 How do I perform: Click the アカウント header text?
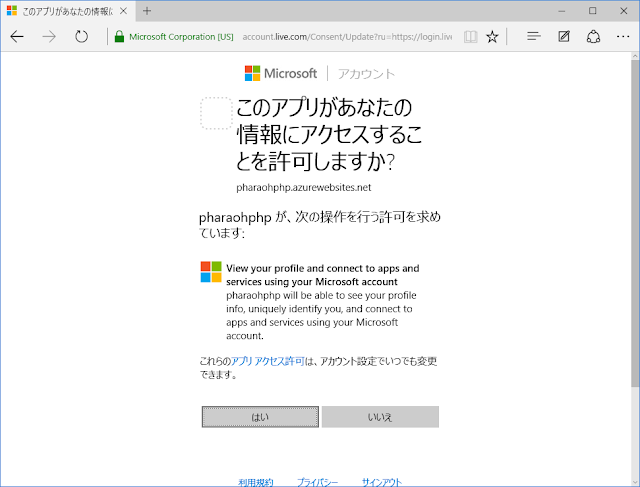pyautogui.click(x=366, y=74)
